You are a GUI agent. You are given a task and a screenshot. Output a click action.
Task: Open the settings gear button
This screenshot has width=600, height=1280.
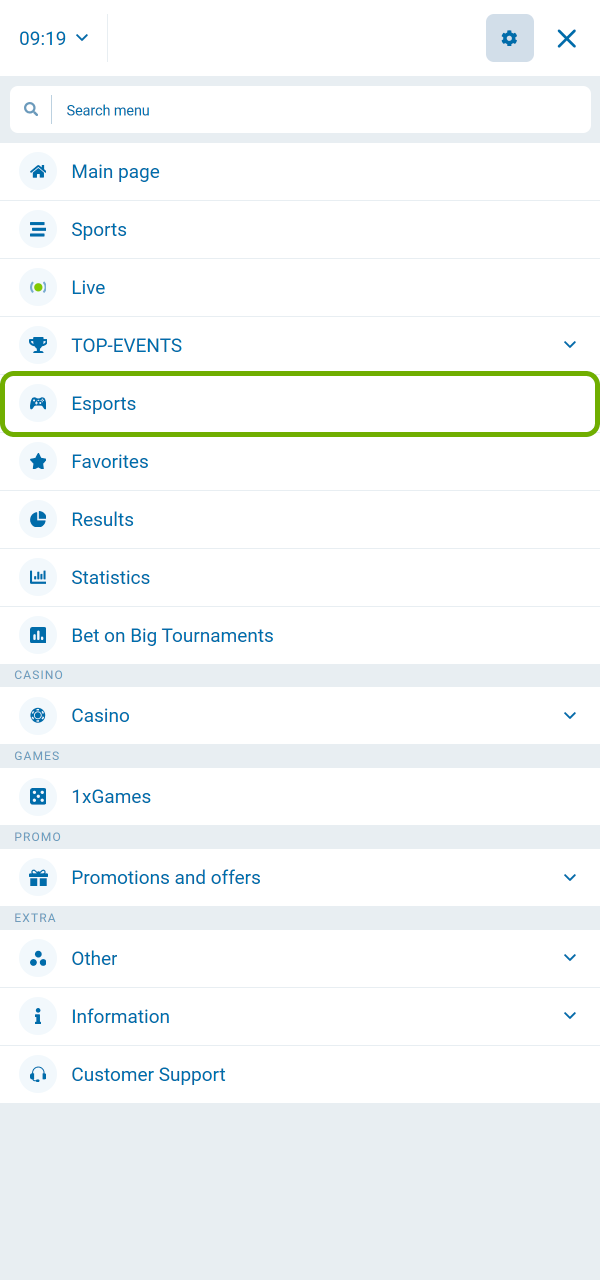[509, 38]
